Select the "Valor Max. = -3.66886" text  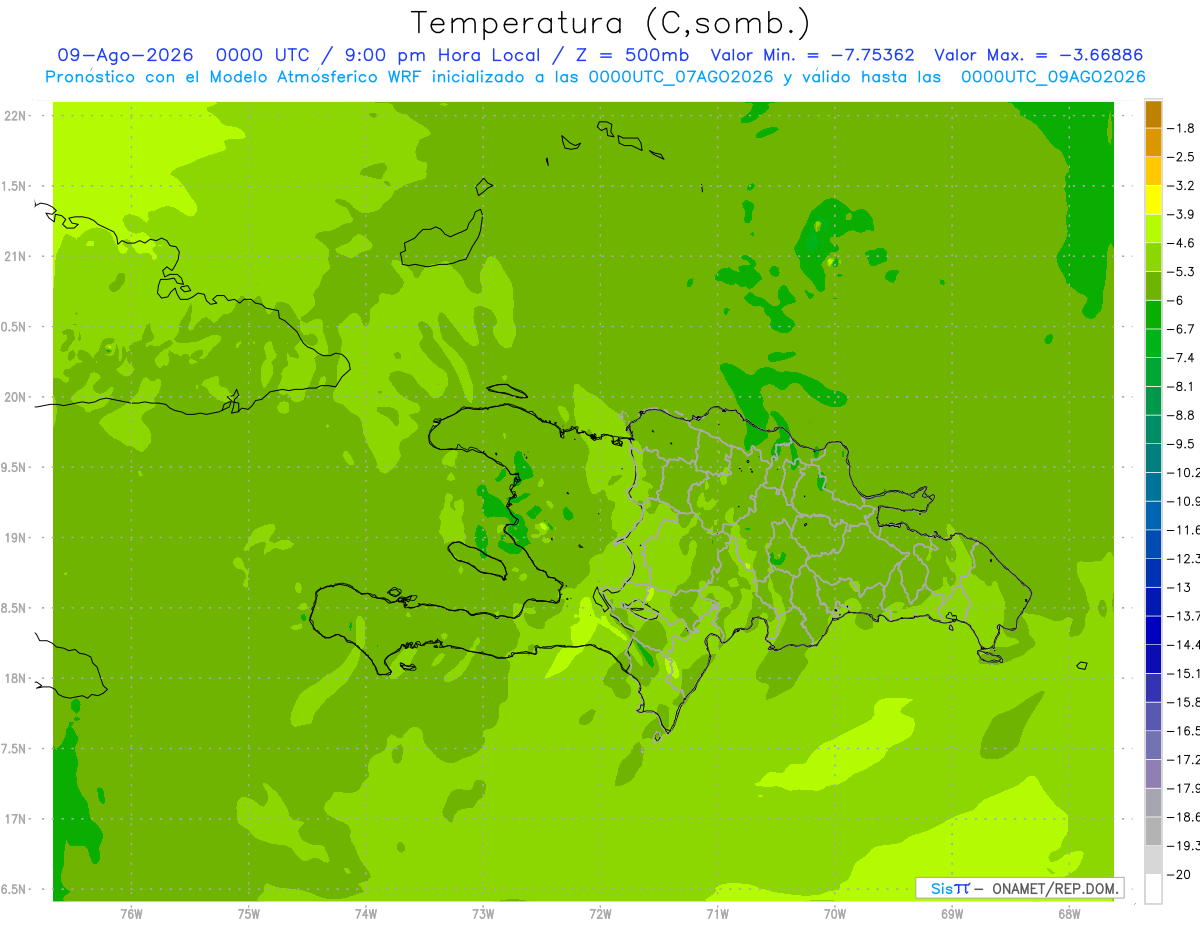[1038, 56]
